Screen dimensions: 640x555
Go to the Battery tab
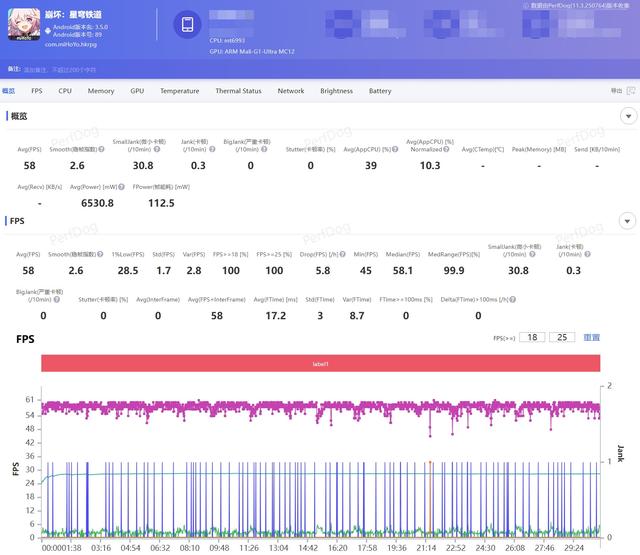click(x=380, y=91)
